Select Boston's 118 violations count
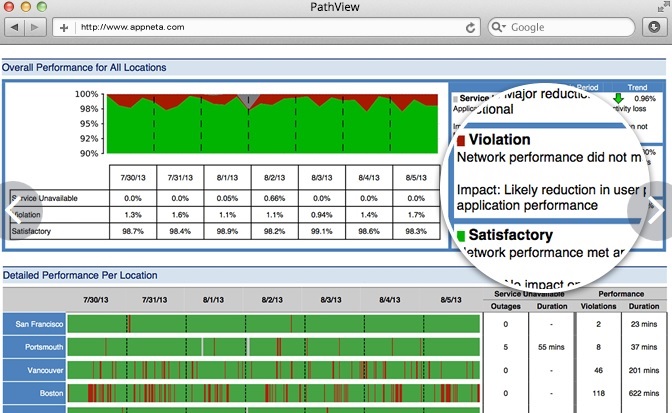672x413 pixels. tap(598, 393)
